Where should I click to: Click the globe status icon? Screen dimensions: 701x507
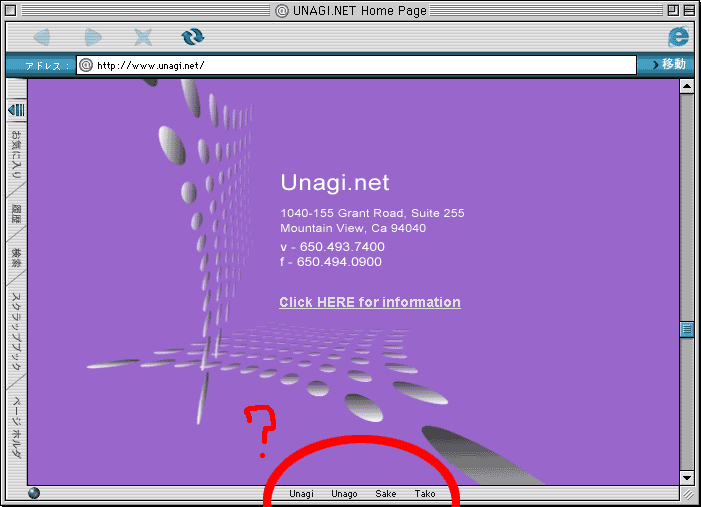pyautogui.click(x=34, y=493)
